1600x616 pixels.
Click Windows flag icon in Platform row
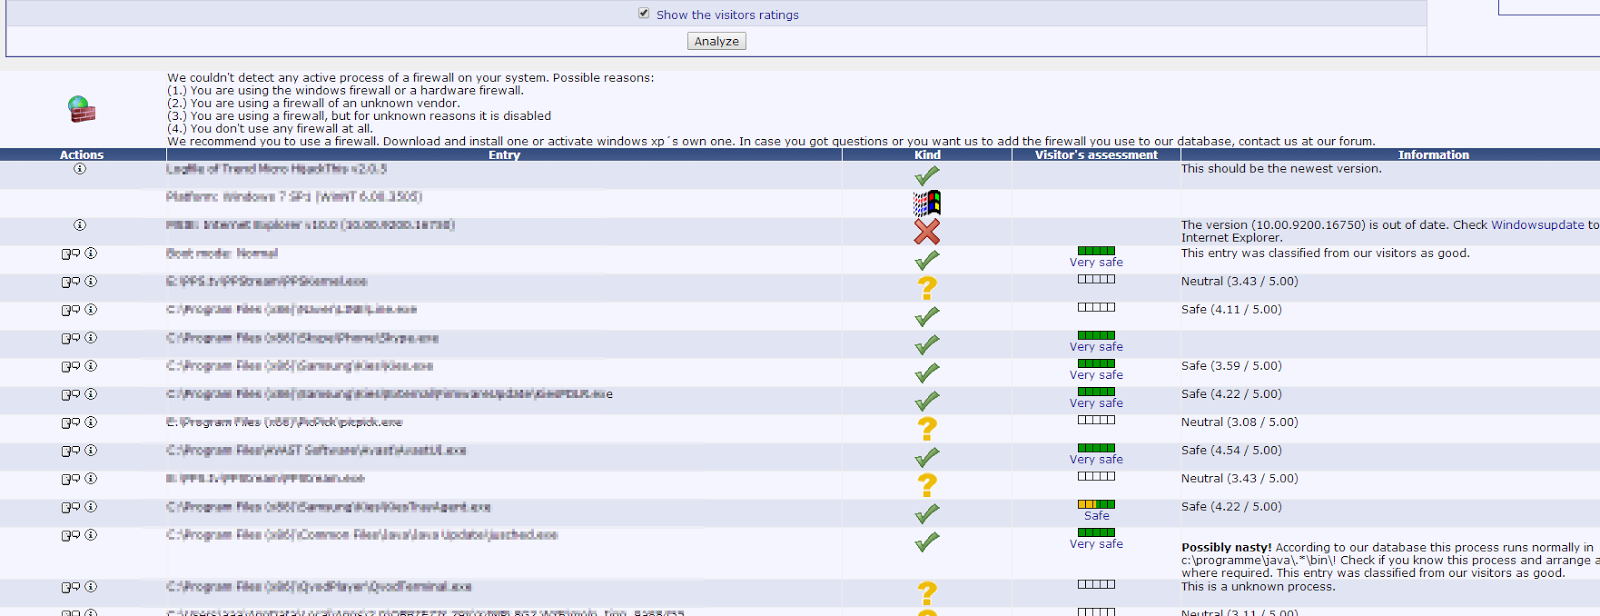pyautogui.click(x=927, y=203)
